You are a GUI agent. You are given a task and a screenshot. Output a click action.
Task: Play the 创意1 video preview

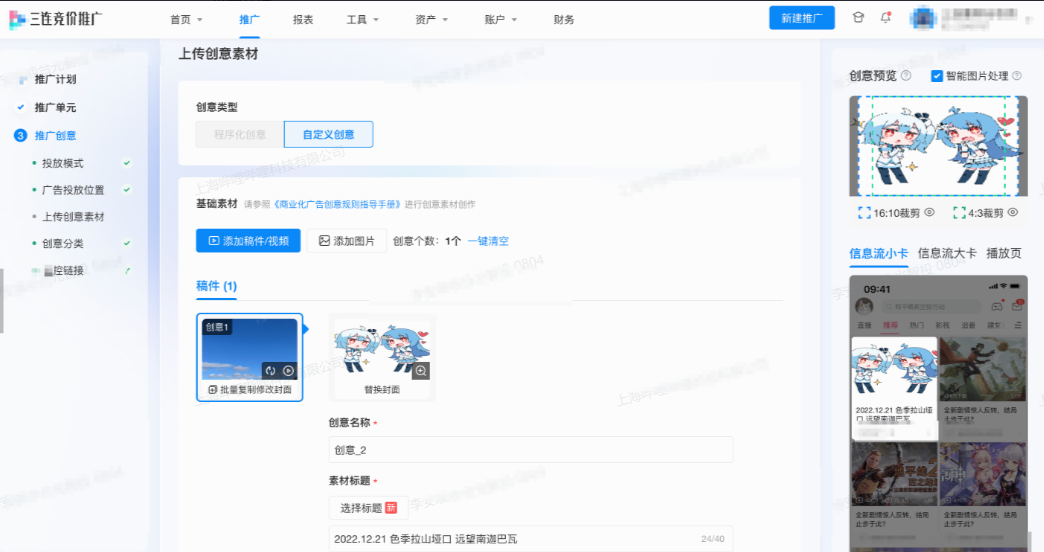pyautogui.click(x=288, y=371)
